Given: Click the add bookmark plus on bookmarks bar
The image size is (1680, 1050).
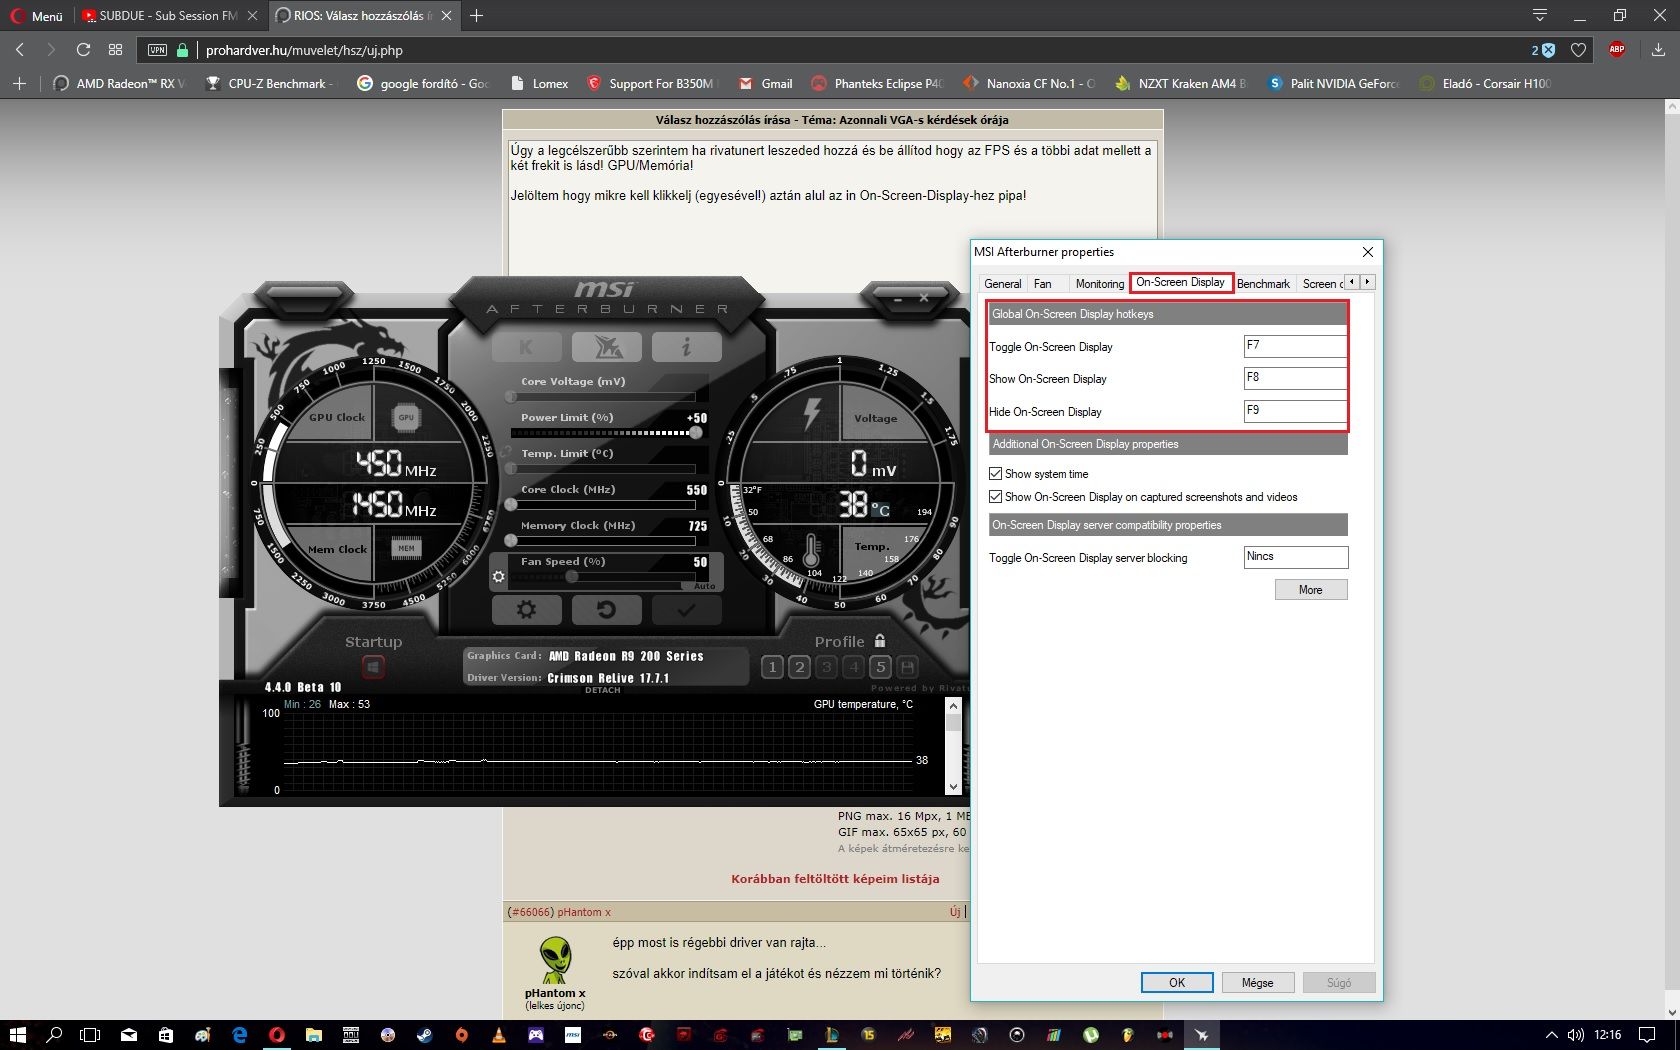Looking at the screenshot, I should coord(19,84).
